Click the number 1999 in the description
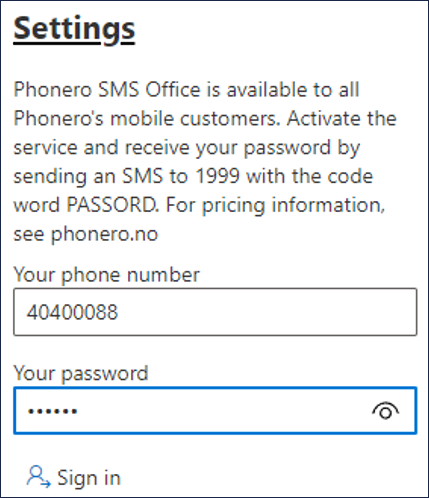The height and width of the screenshot is (498, 429). click(217, 176)
